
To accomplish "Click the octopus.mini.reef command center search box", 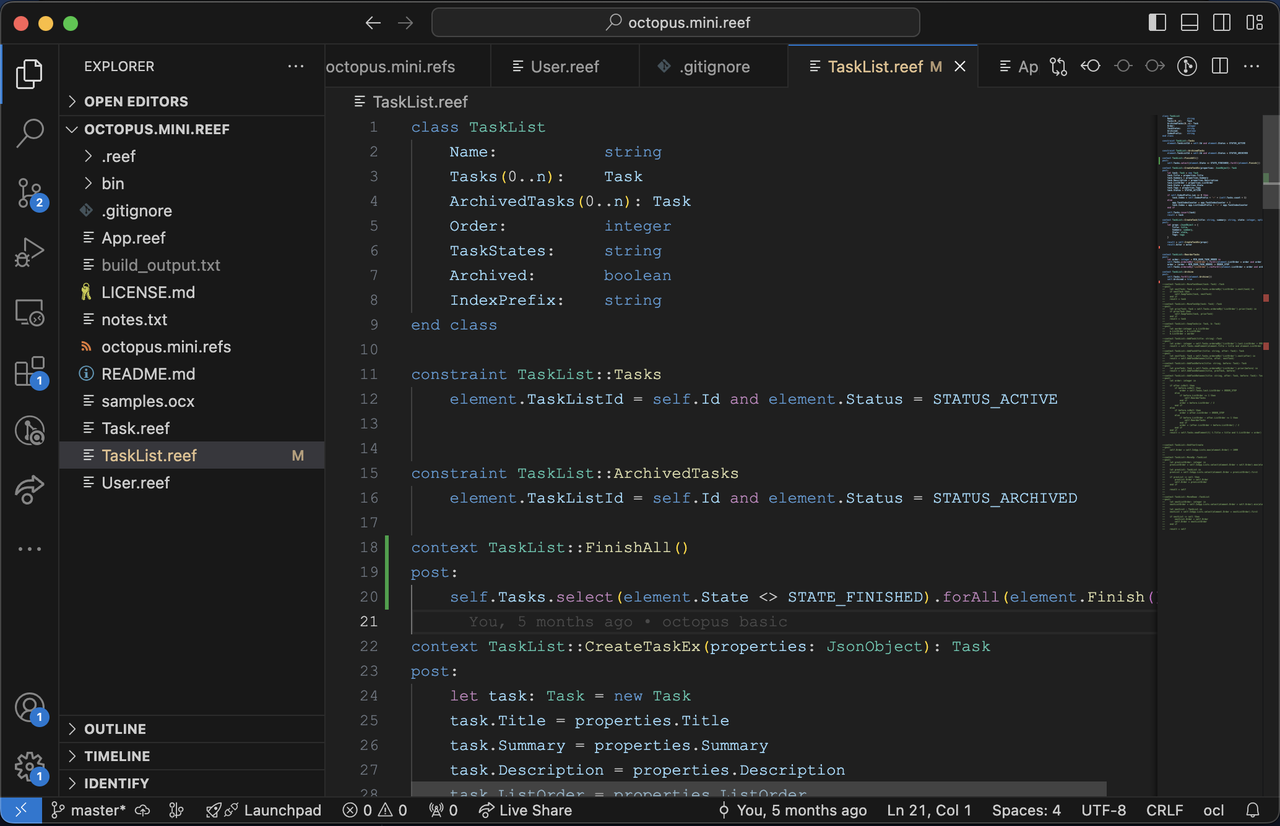I will (676, 22).
